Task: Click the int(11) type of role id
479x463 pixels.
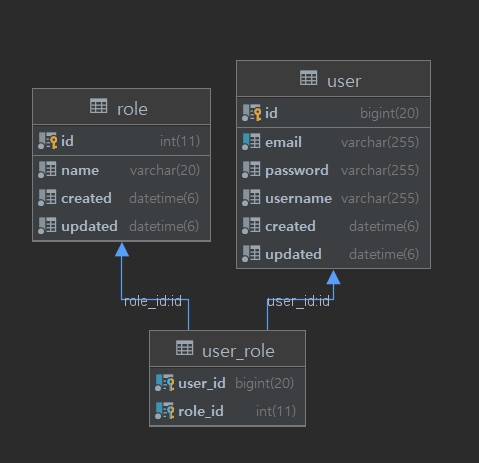Action: 180,141
